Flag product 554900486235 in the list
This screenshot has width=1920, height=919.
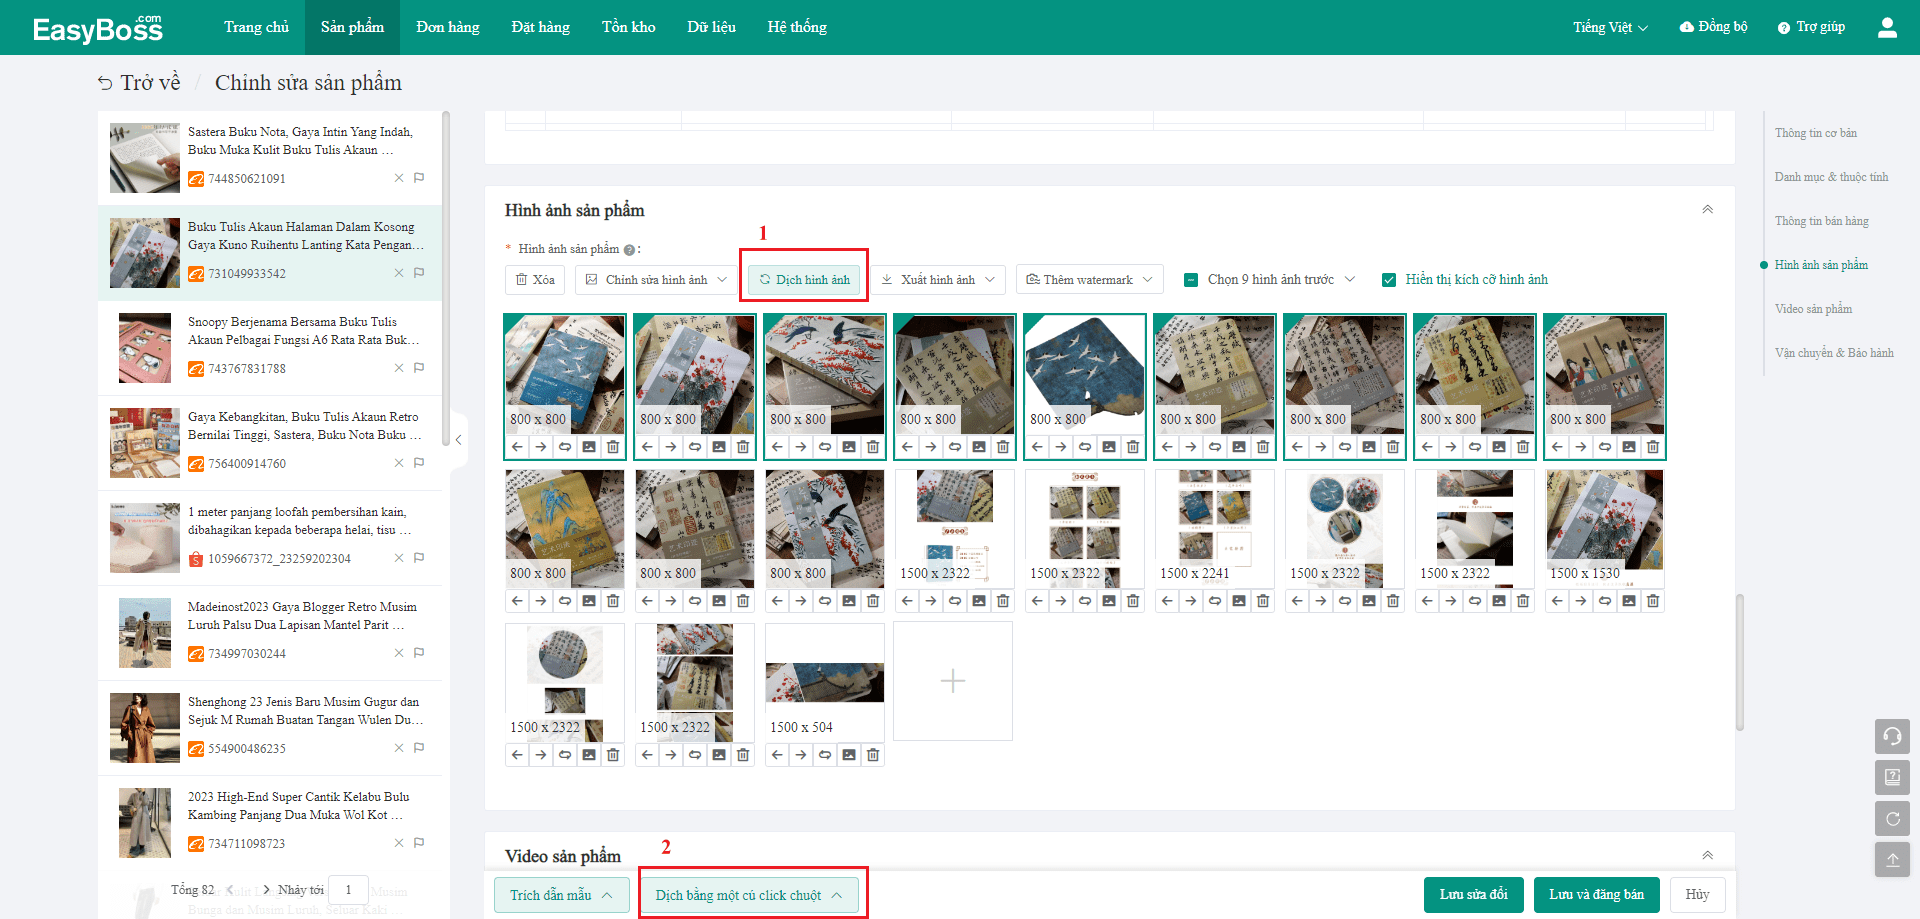pyautogui.click(x=419, y=748)
